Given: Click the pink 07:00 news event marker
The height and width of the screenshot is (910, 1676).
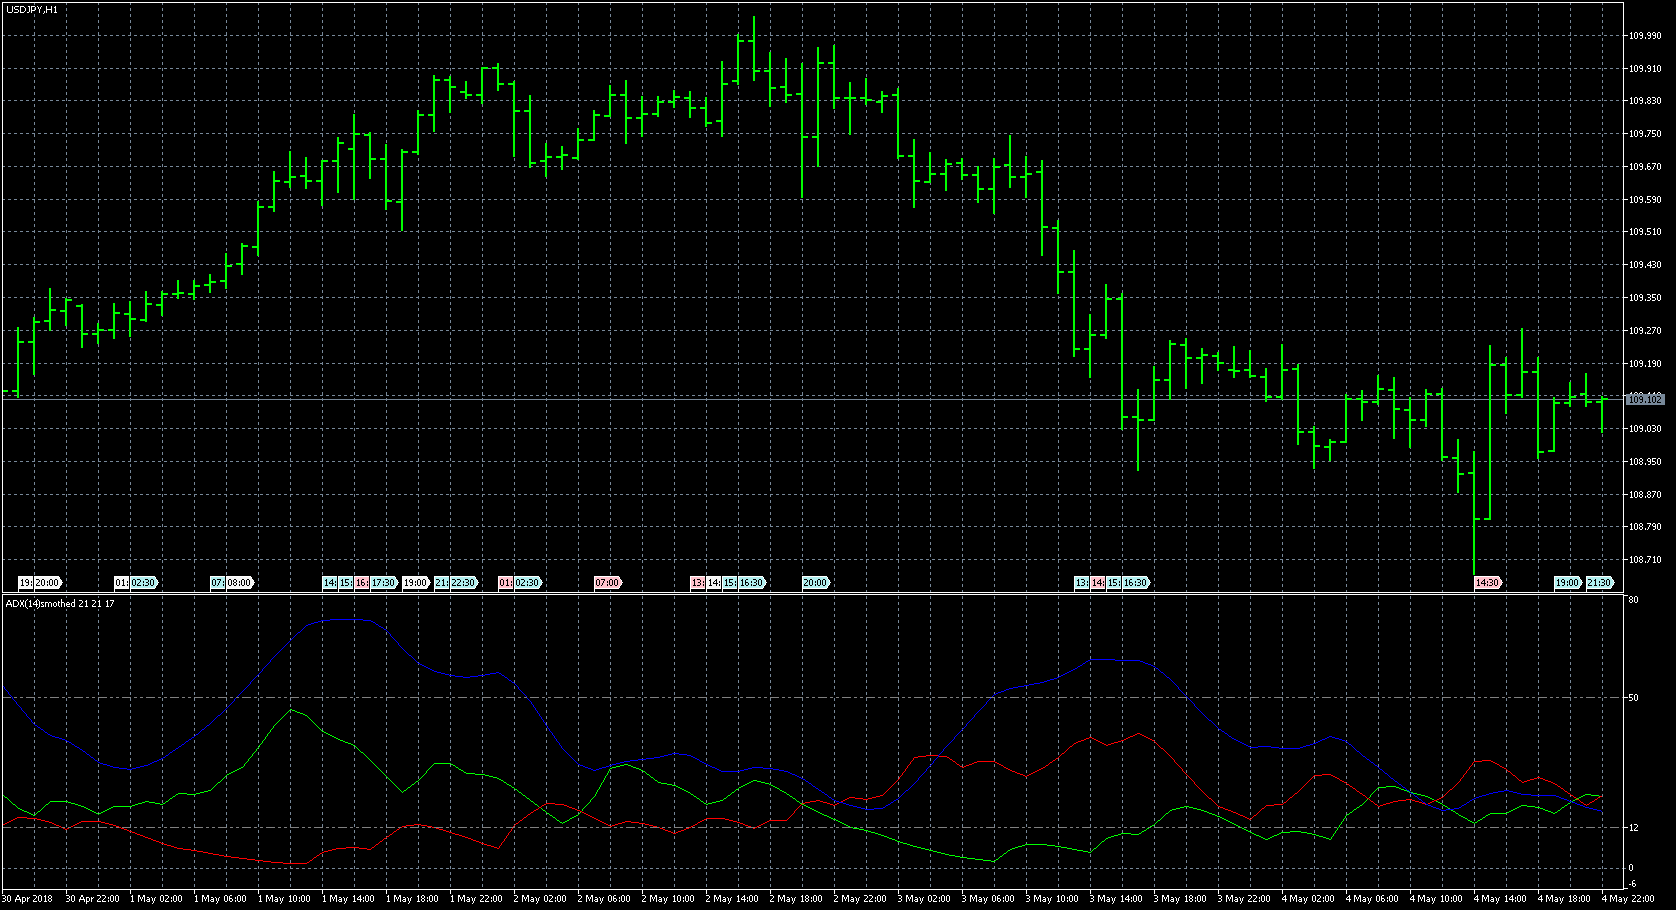Looking at the screenshot, I should pyautogui.click(x=608, y=583).
